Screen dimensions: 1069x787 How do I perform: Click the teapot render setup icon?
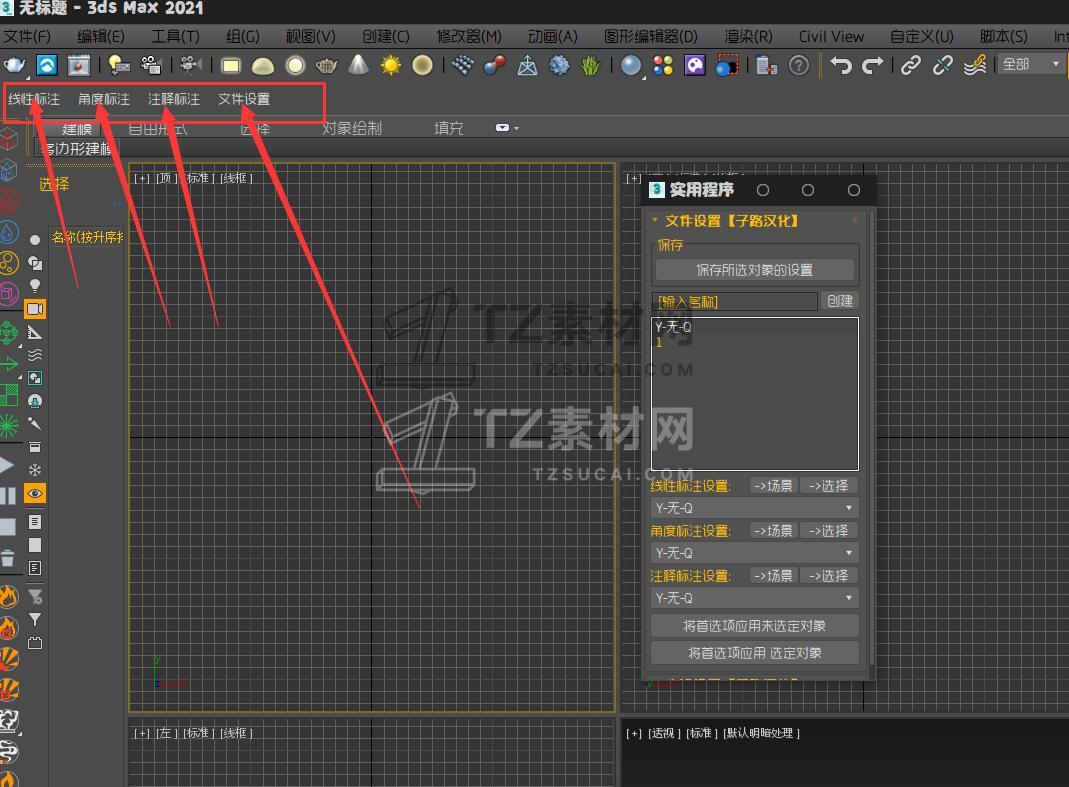click(14, 65)
